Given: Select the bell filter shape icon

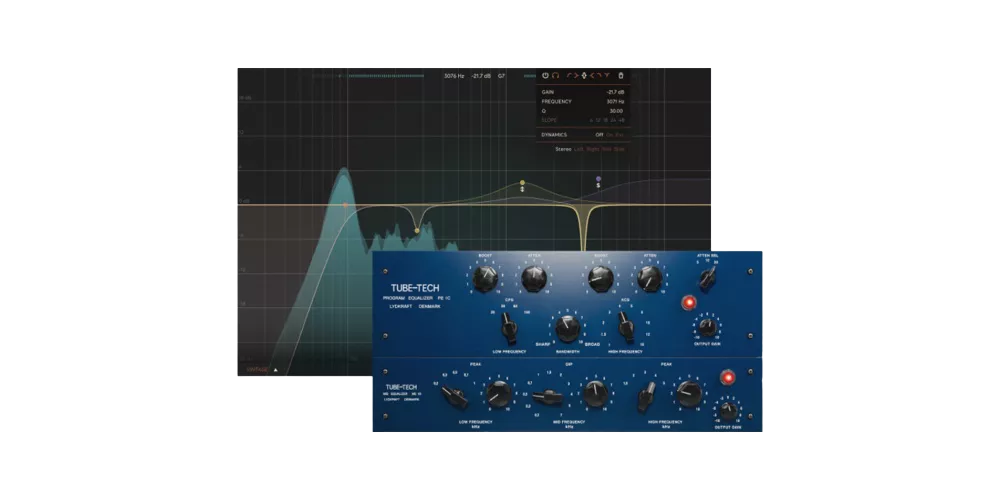Looking at the screenshot, I should tap(584, 75).
